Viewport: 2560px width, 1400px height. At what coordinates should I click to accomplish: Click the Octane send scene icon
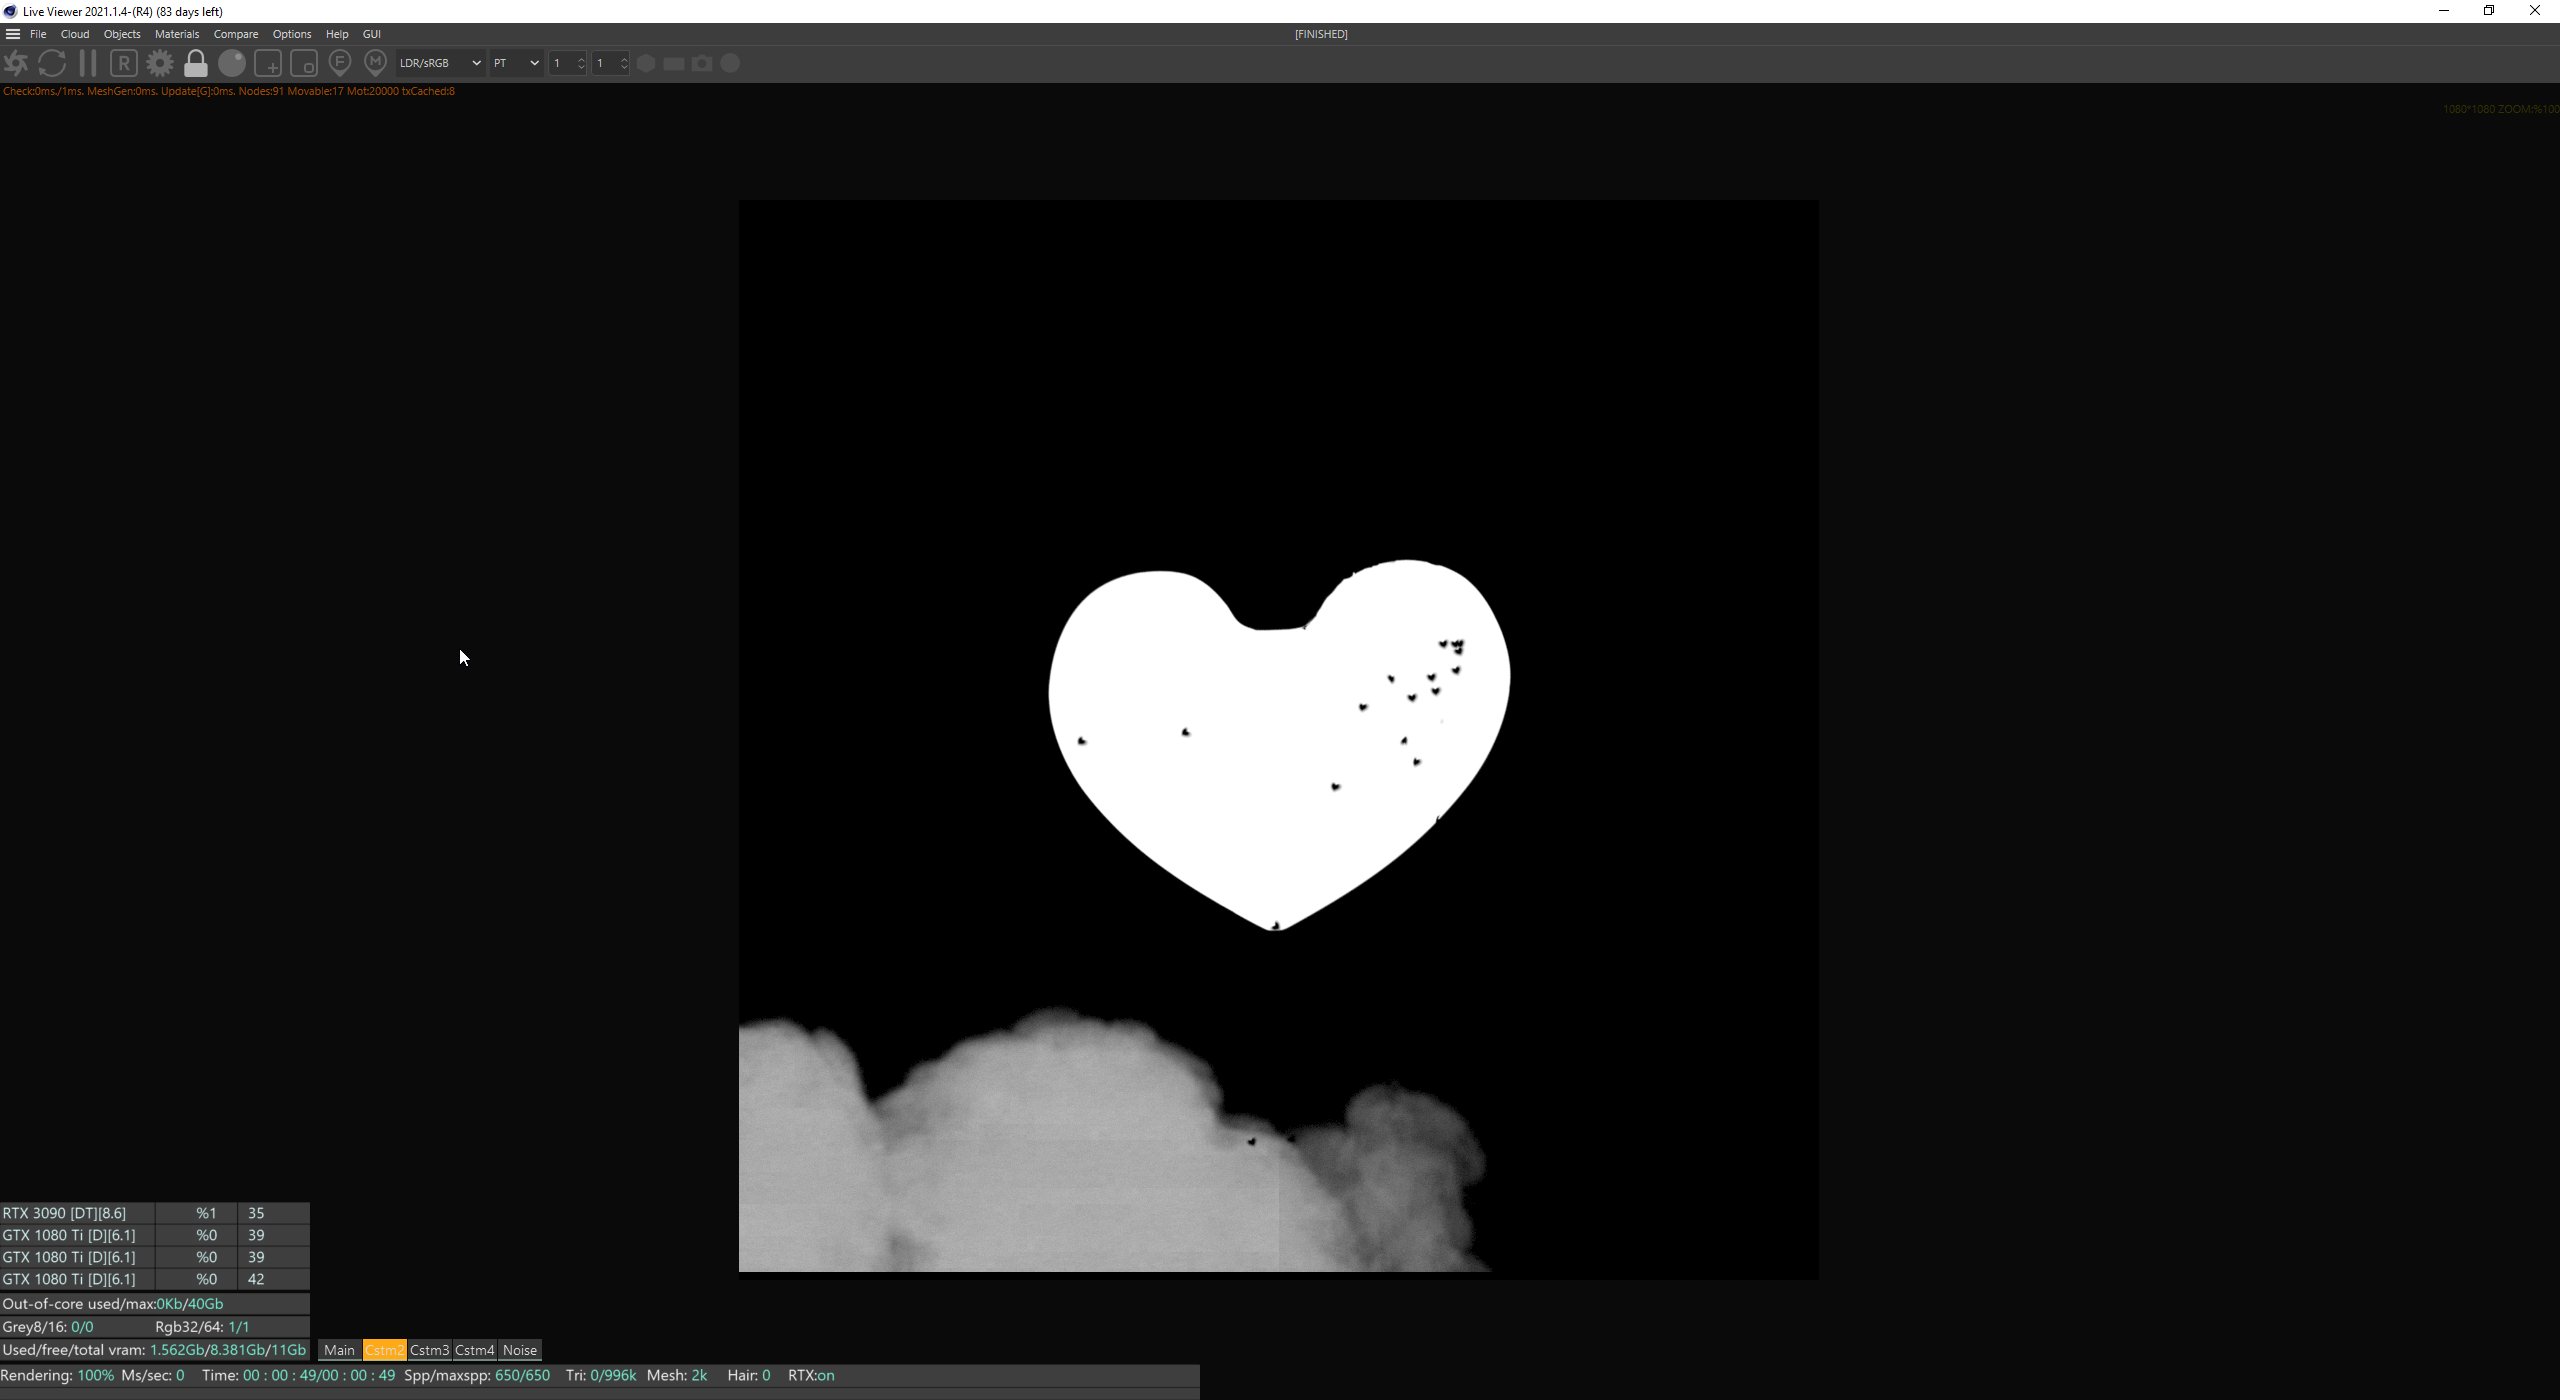16,64
